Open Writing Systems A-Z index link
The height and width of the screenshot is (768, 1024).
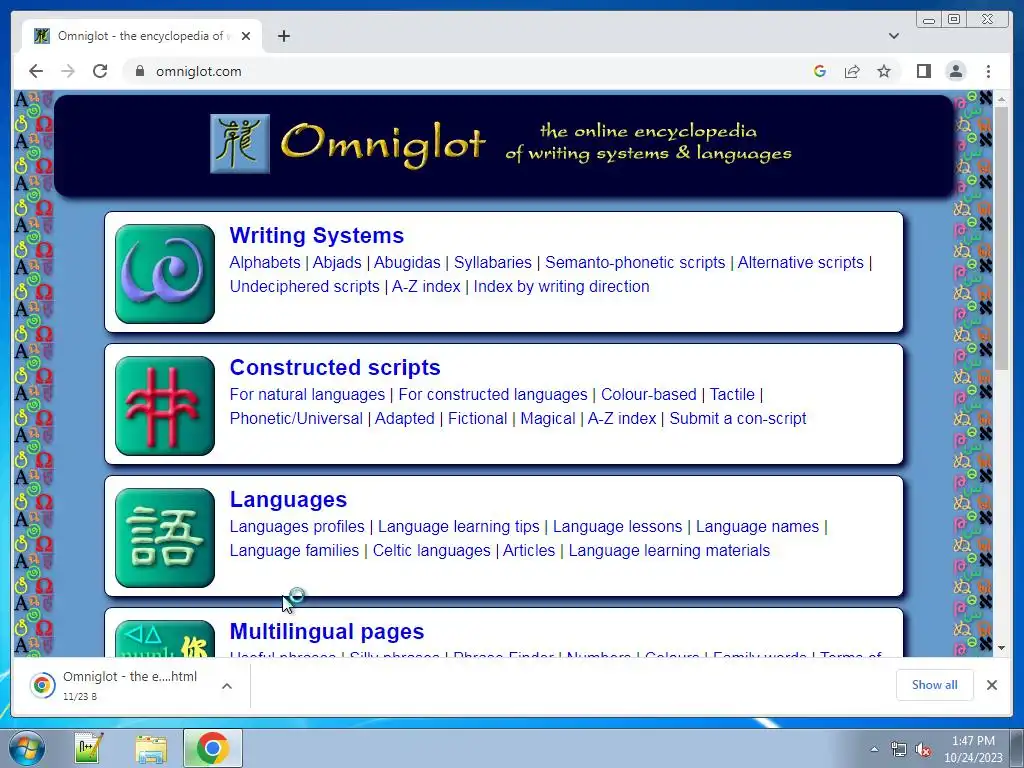point(426,287)
